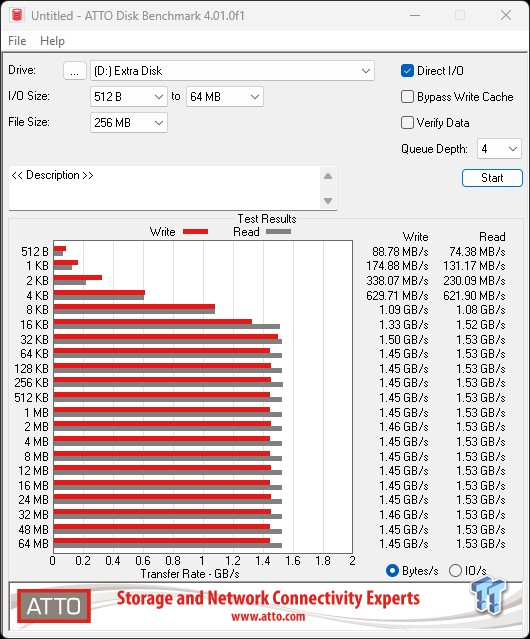Image resolution: width=530 pixels, height=639 pixels.
Task: Click the 16 KB read value 1.52 GB/s
Action: tap(481, 325)
